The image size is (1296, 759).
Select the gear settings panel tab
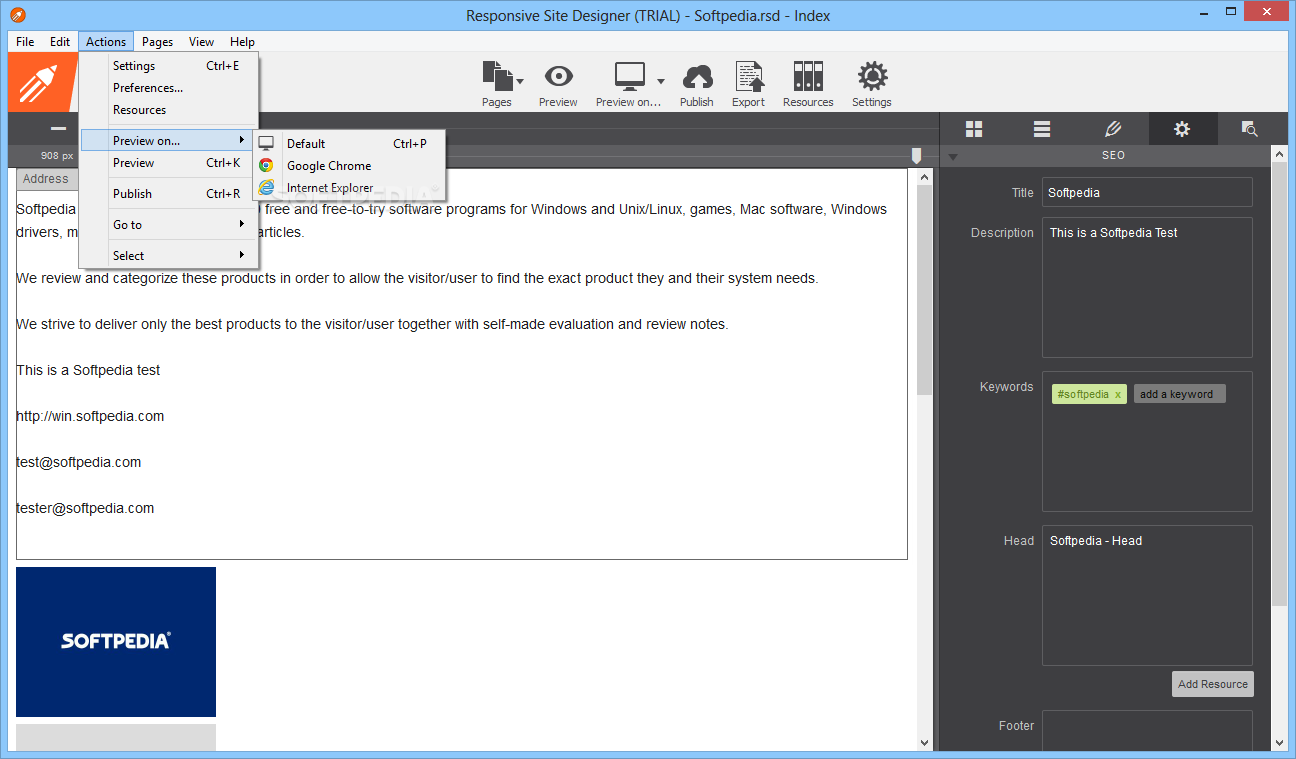pos(1182,129)
